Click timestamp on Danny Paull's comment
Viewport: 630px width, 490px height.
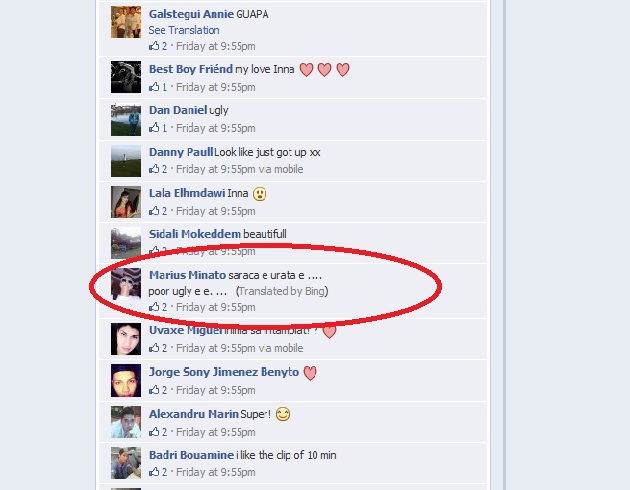216,169
